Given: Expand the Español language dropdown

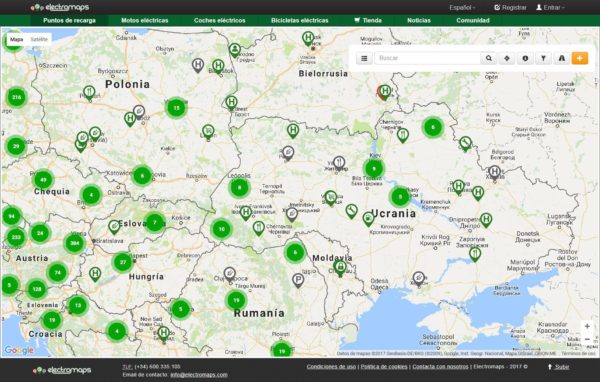Looking at the screenshot, I should [x=462, y=8].
